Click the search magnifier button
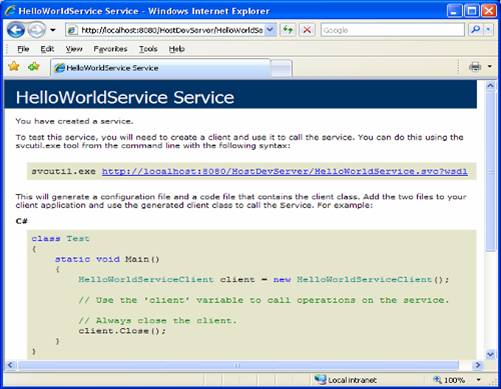The image size is (501, 389). (476, 30)
